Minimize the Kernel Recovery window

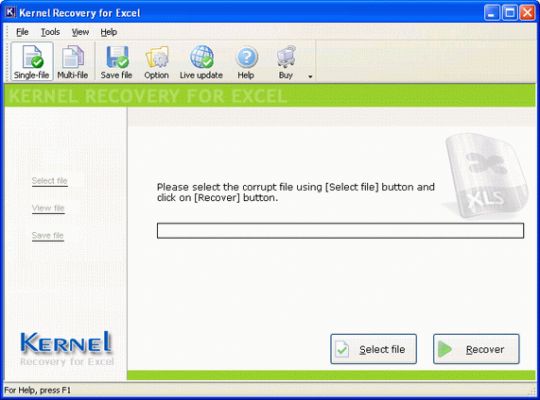click(491, 13)
